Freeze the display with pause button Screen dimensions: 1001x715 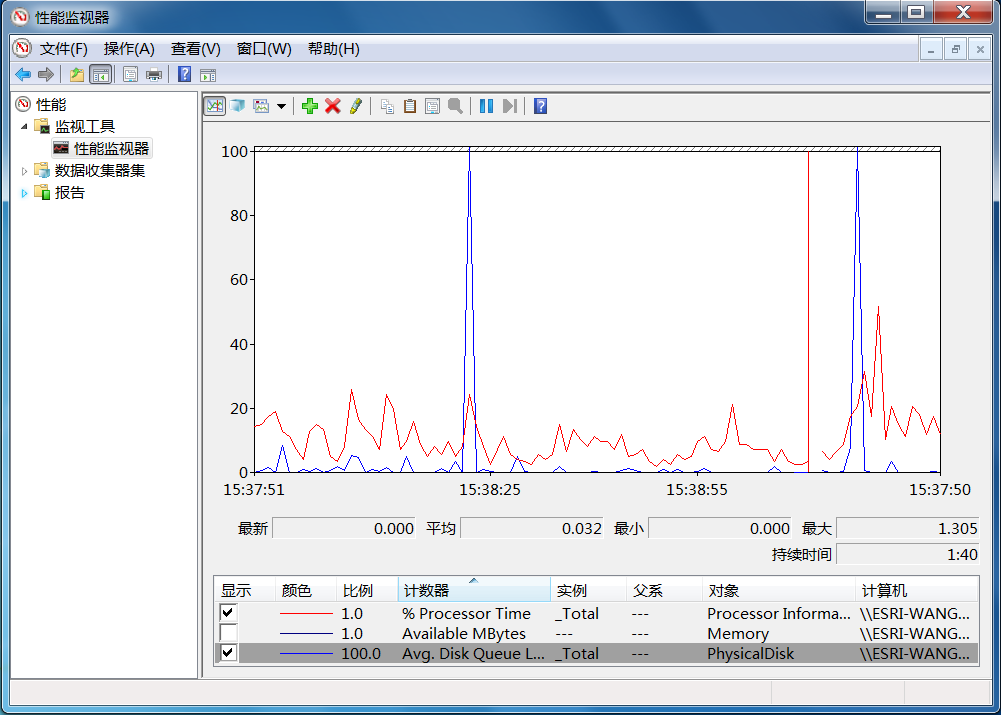pos(487,106)
